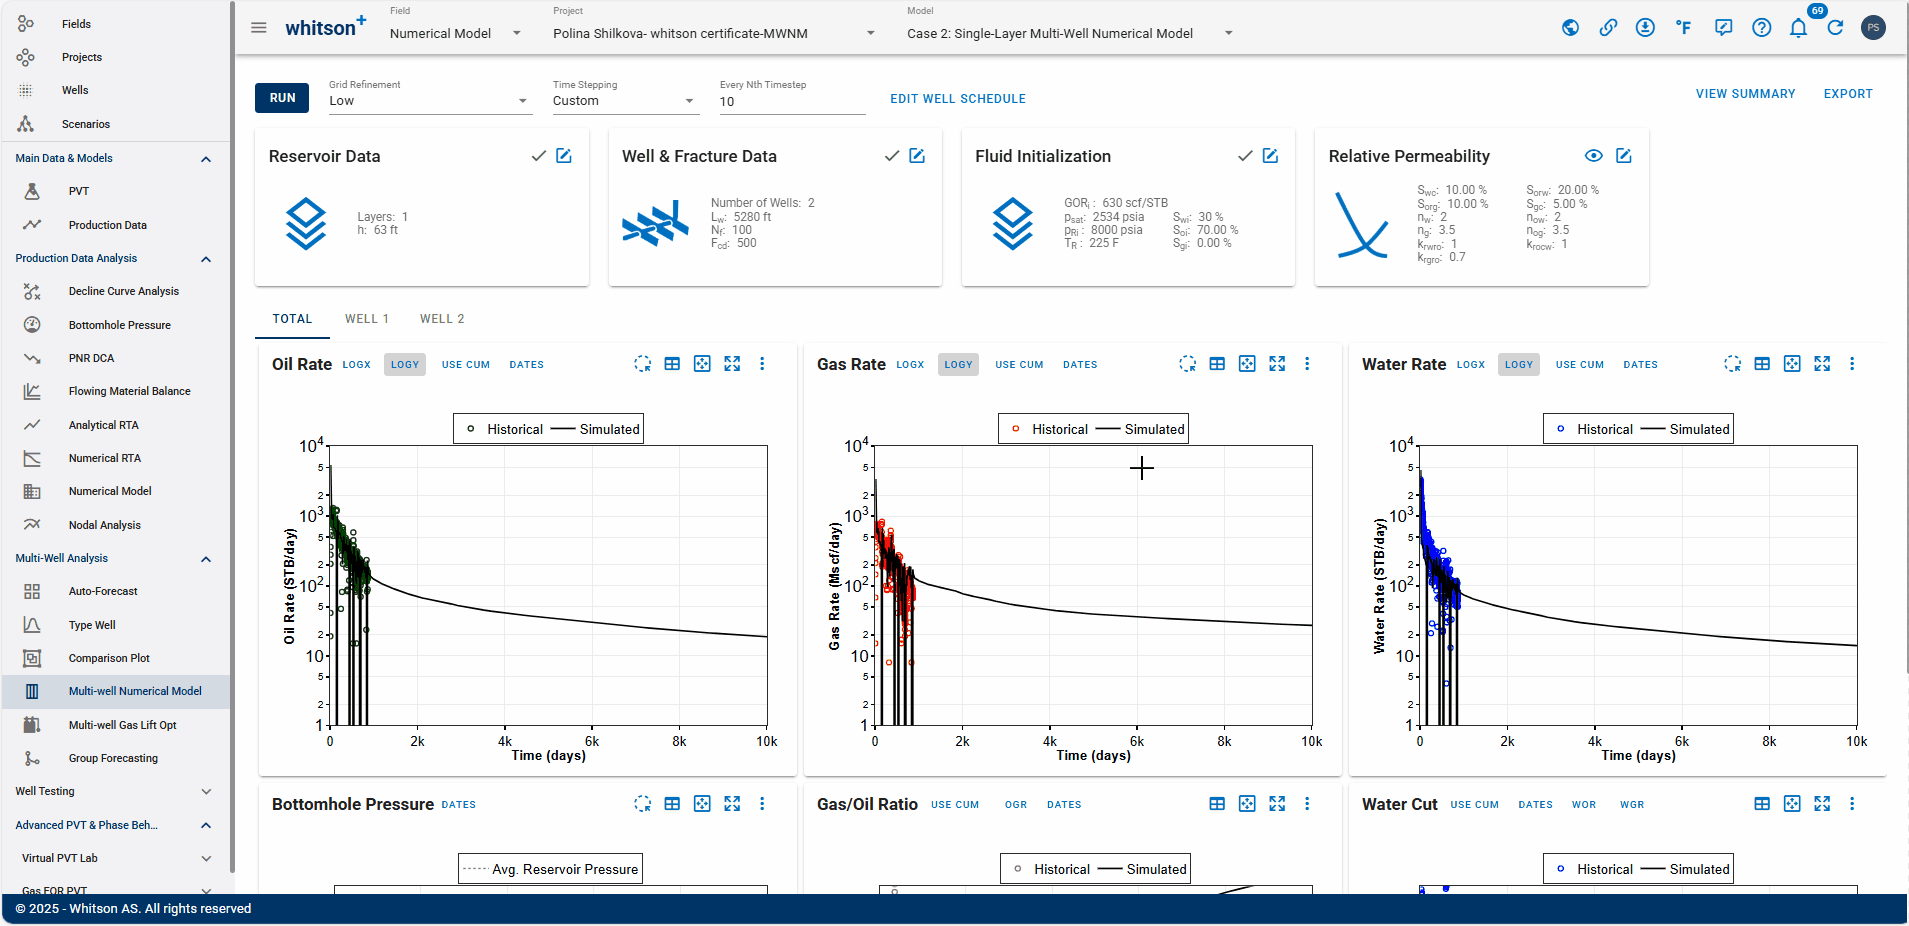The height and width of the screenshot is (926, 1909).
Task: Edit Reservoir Data card with pencil icon
Action: [564, 156]
